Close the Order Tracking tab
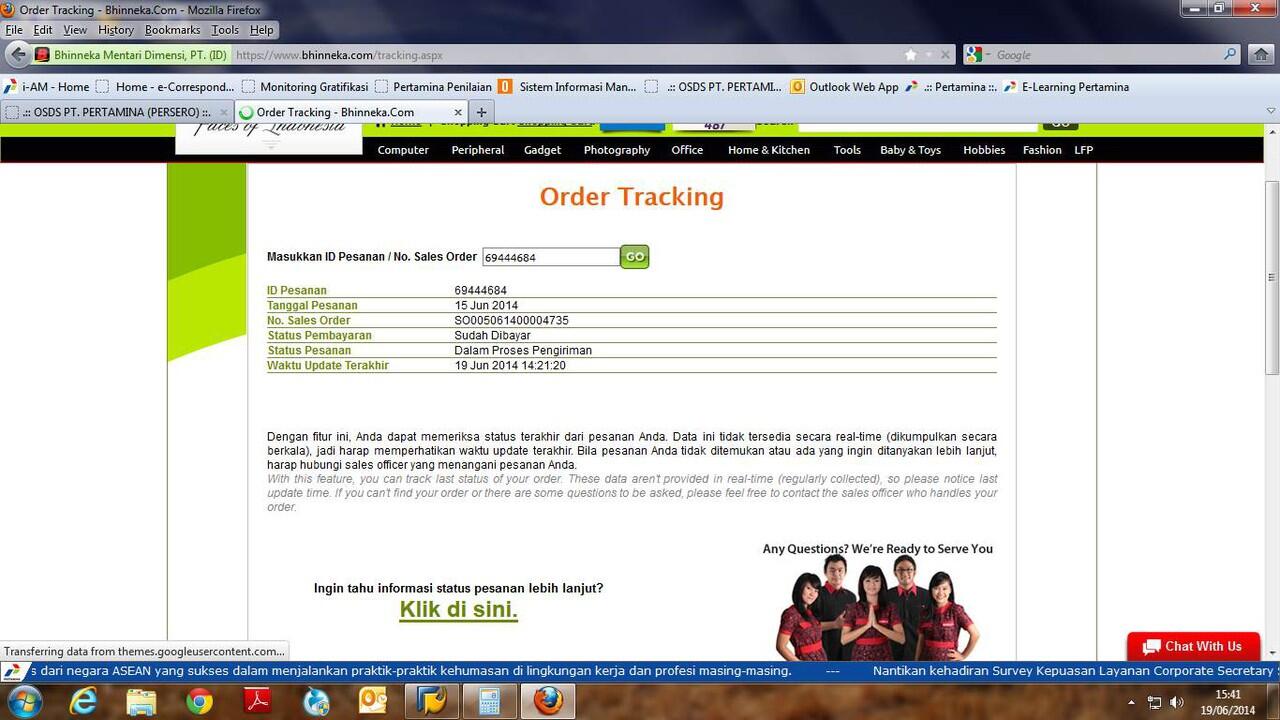 click(458, 112)
